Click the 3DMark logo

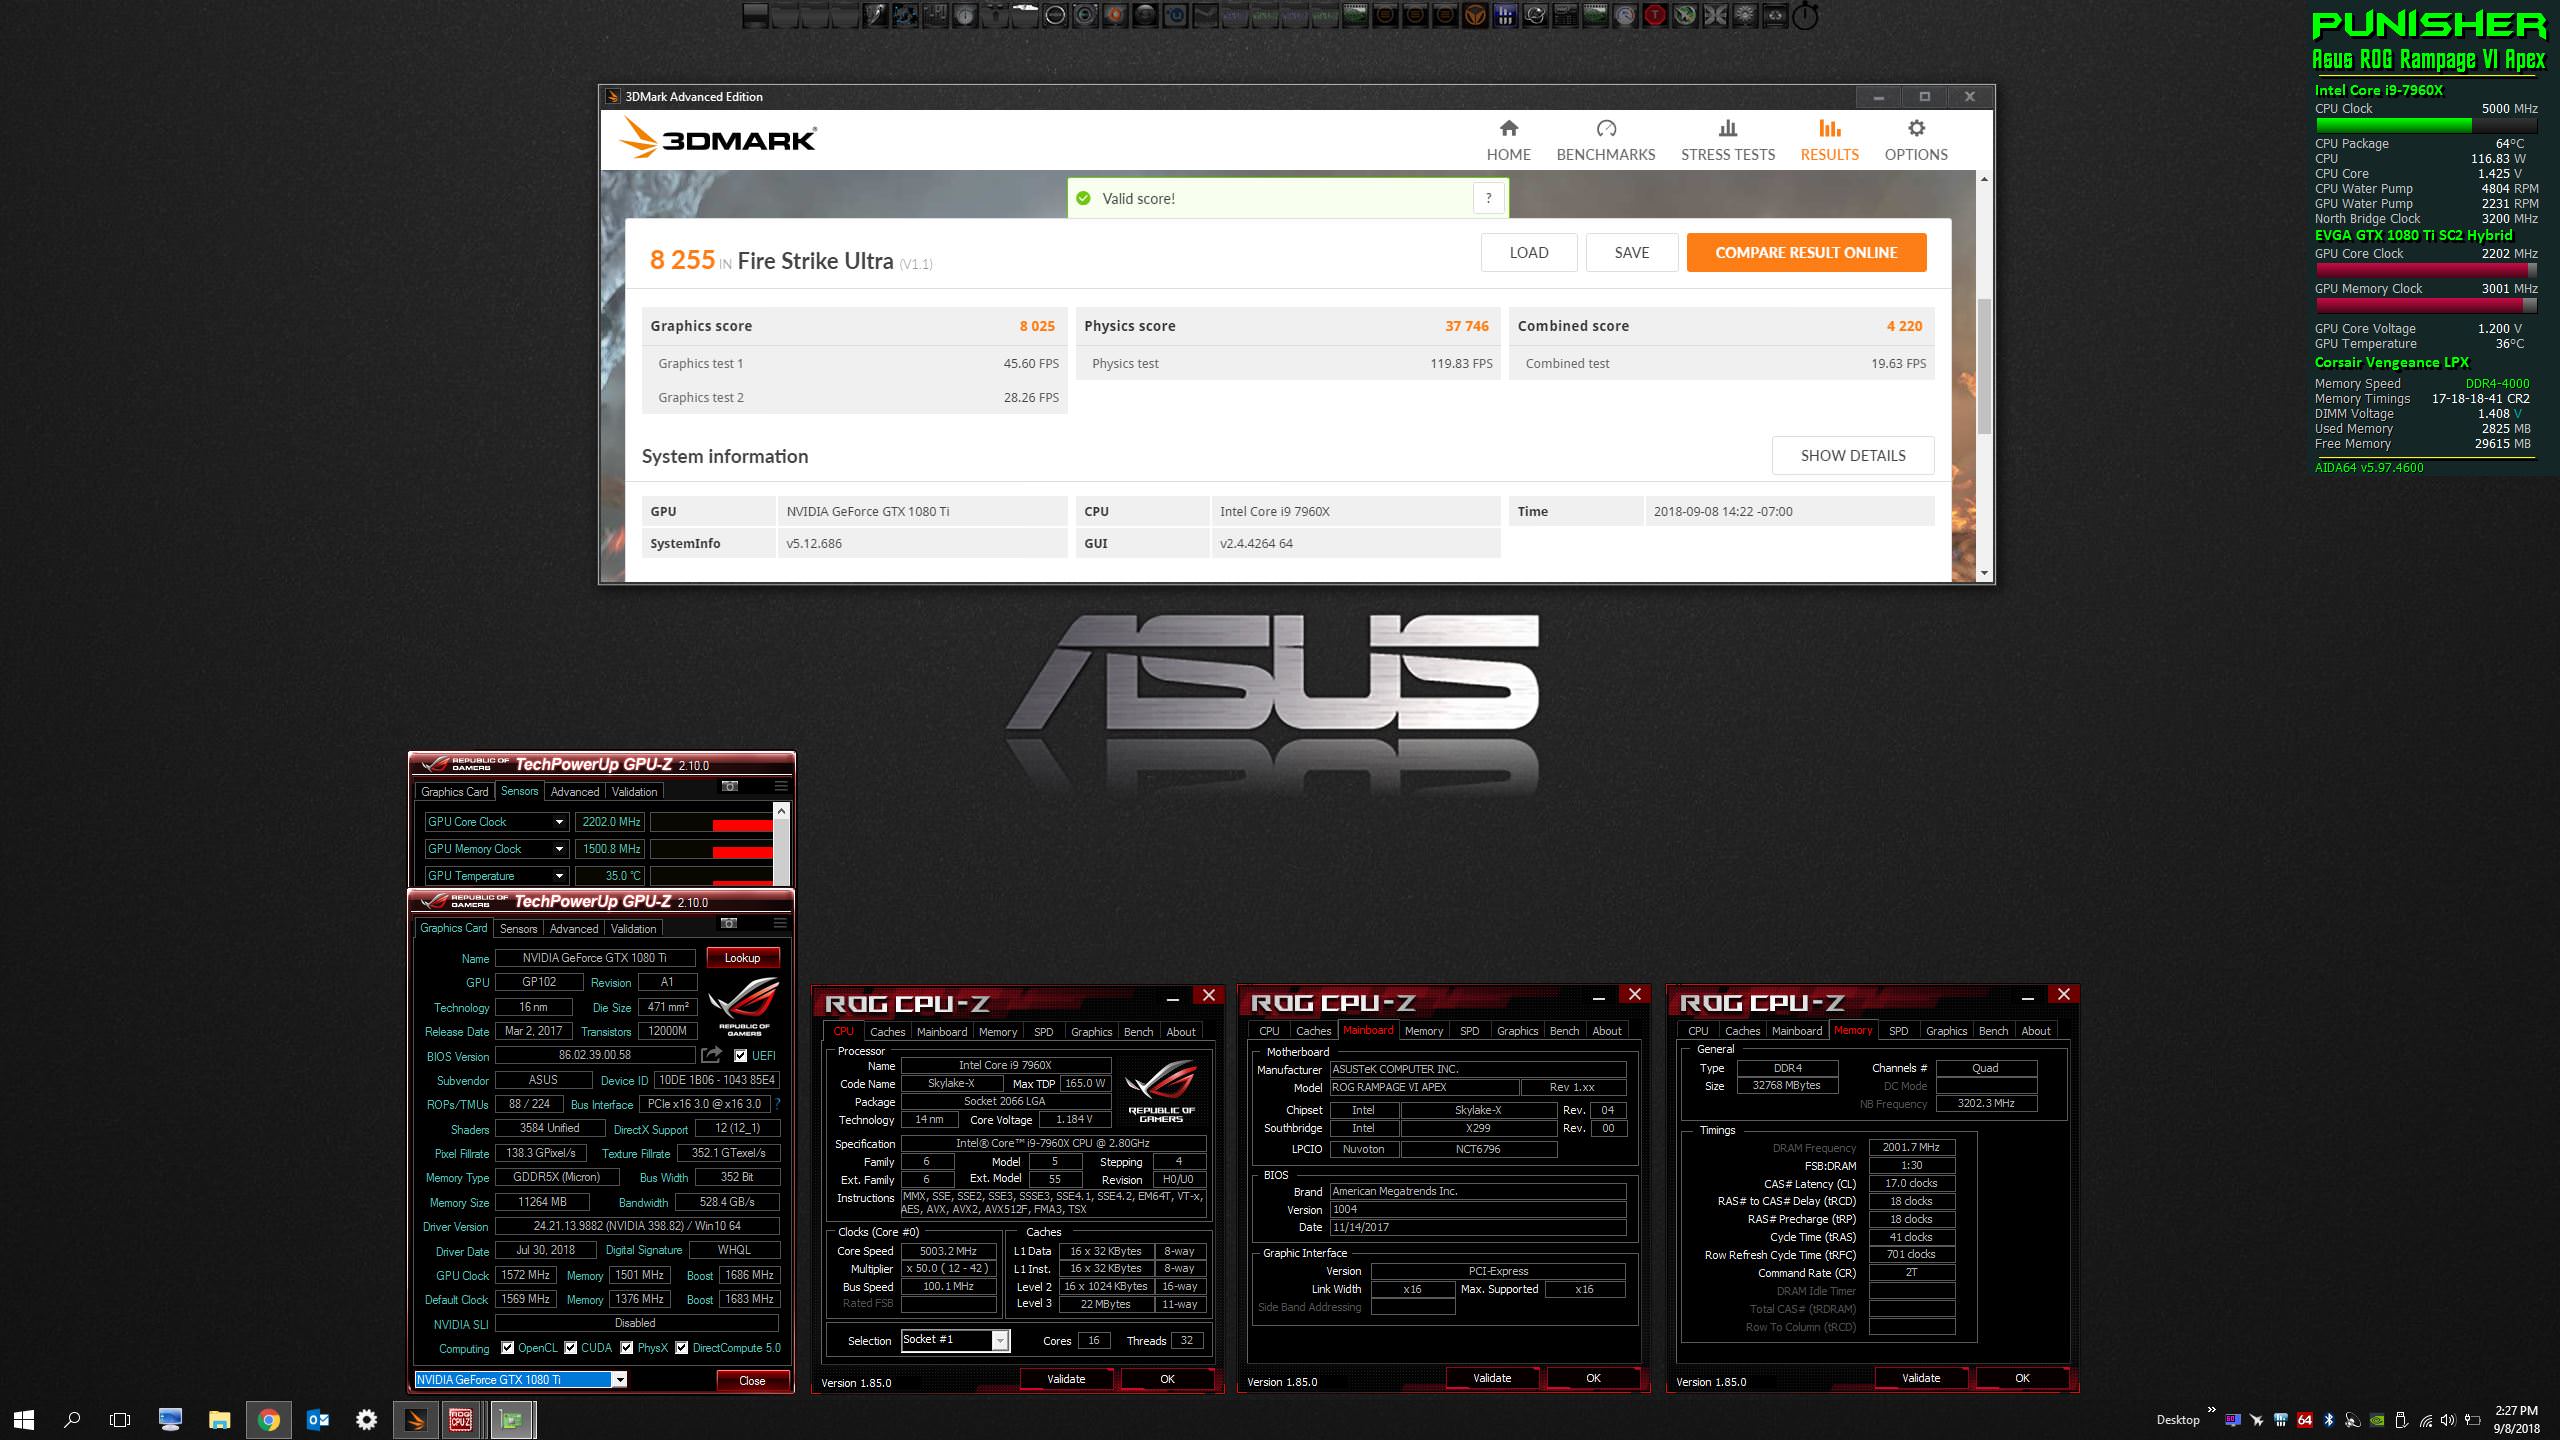[x=718, y=138]
